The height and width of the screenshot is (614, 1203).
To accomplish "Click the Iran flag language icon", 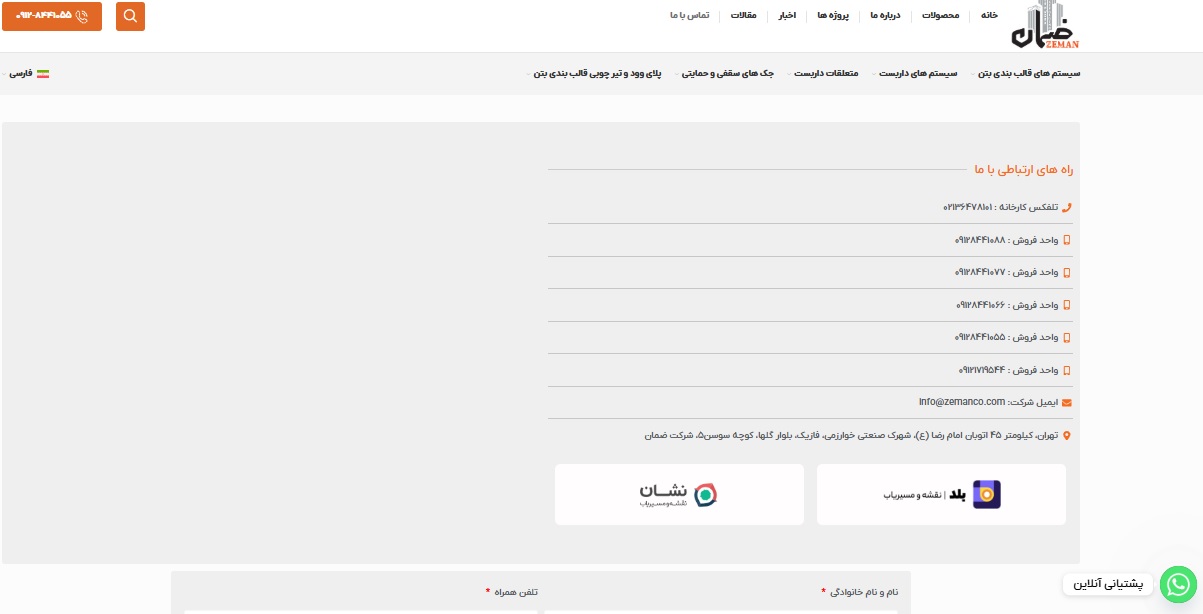I will click(x=43, y=74).
